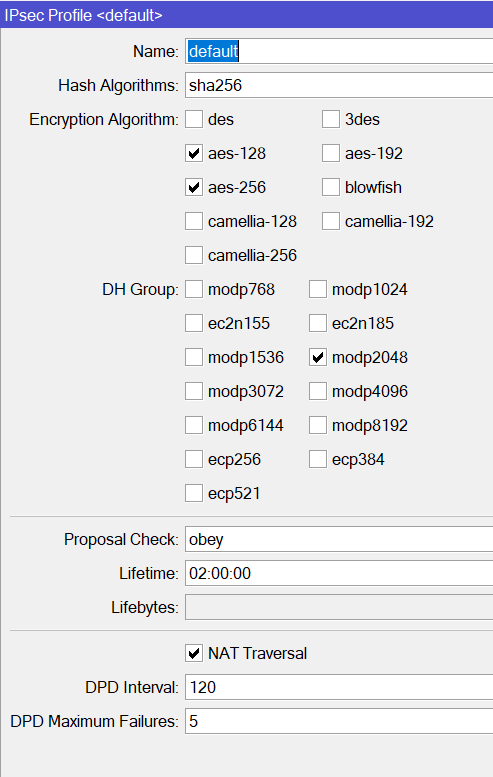Uncheck the aes-128 encryption checkbox
Image resolution: width=493 pixels, height=777 pixels.
coord(194,154)
